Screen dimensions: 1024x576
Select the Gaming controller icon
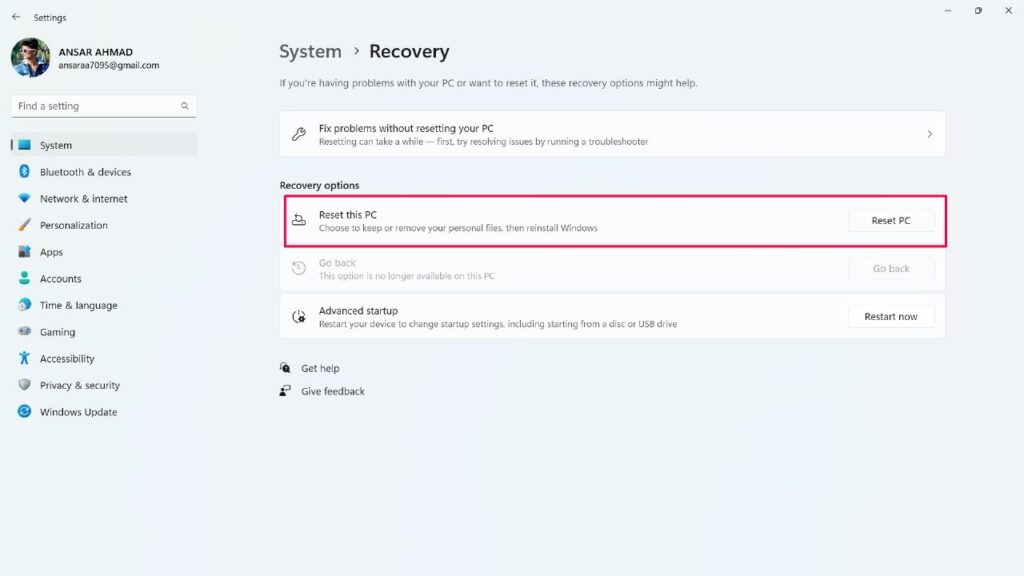[x=24, y=331]
